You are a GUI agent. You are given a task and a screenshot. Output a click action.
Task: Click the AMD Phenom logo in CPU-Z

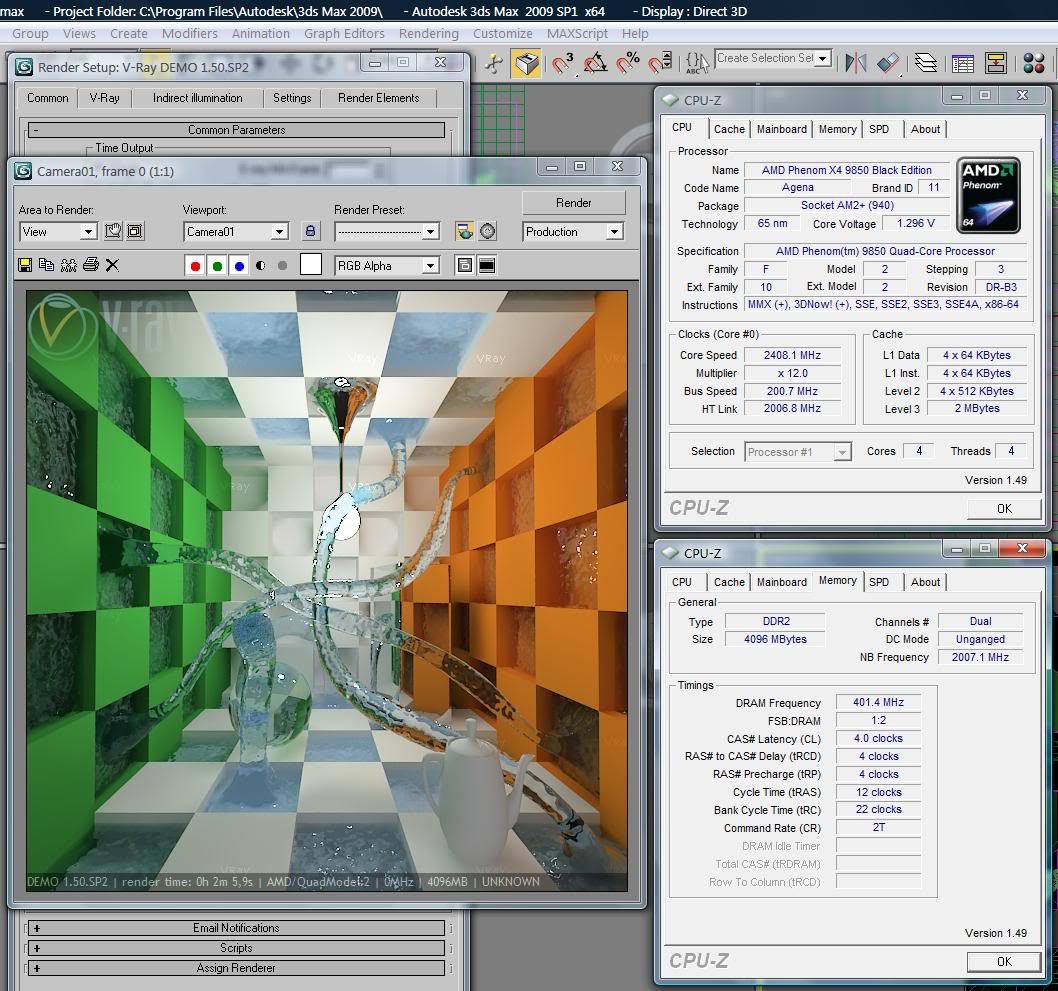[x=990, y=196]
